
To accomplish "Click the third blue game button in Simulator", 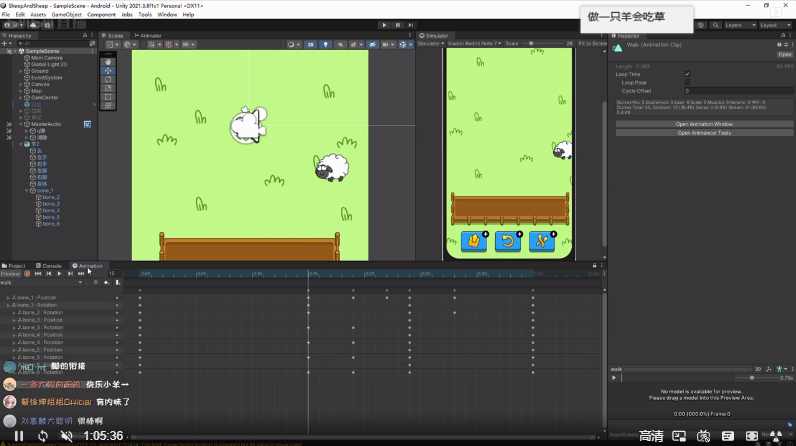I will [542, 241].
